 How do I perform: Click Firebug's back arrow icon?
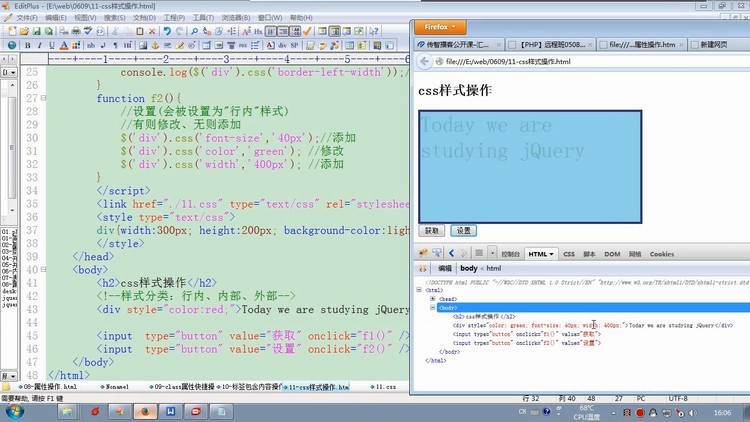(452, 254)
